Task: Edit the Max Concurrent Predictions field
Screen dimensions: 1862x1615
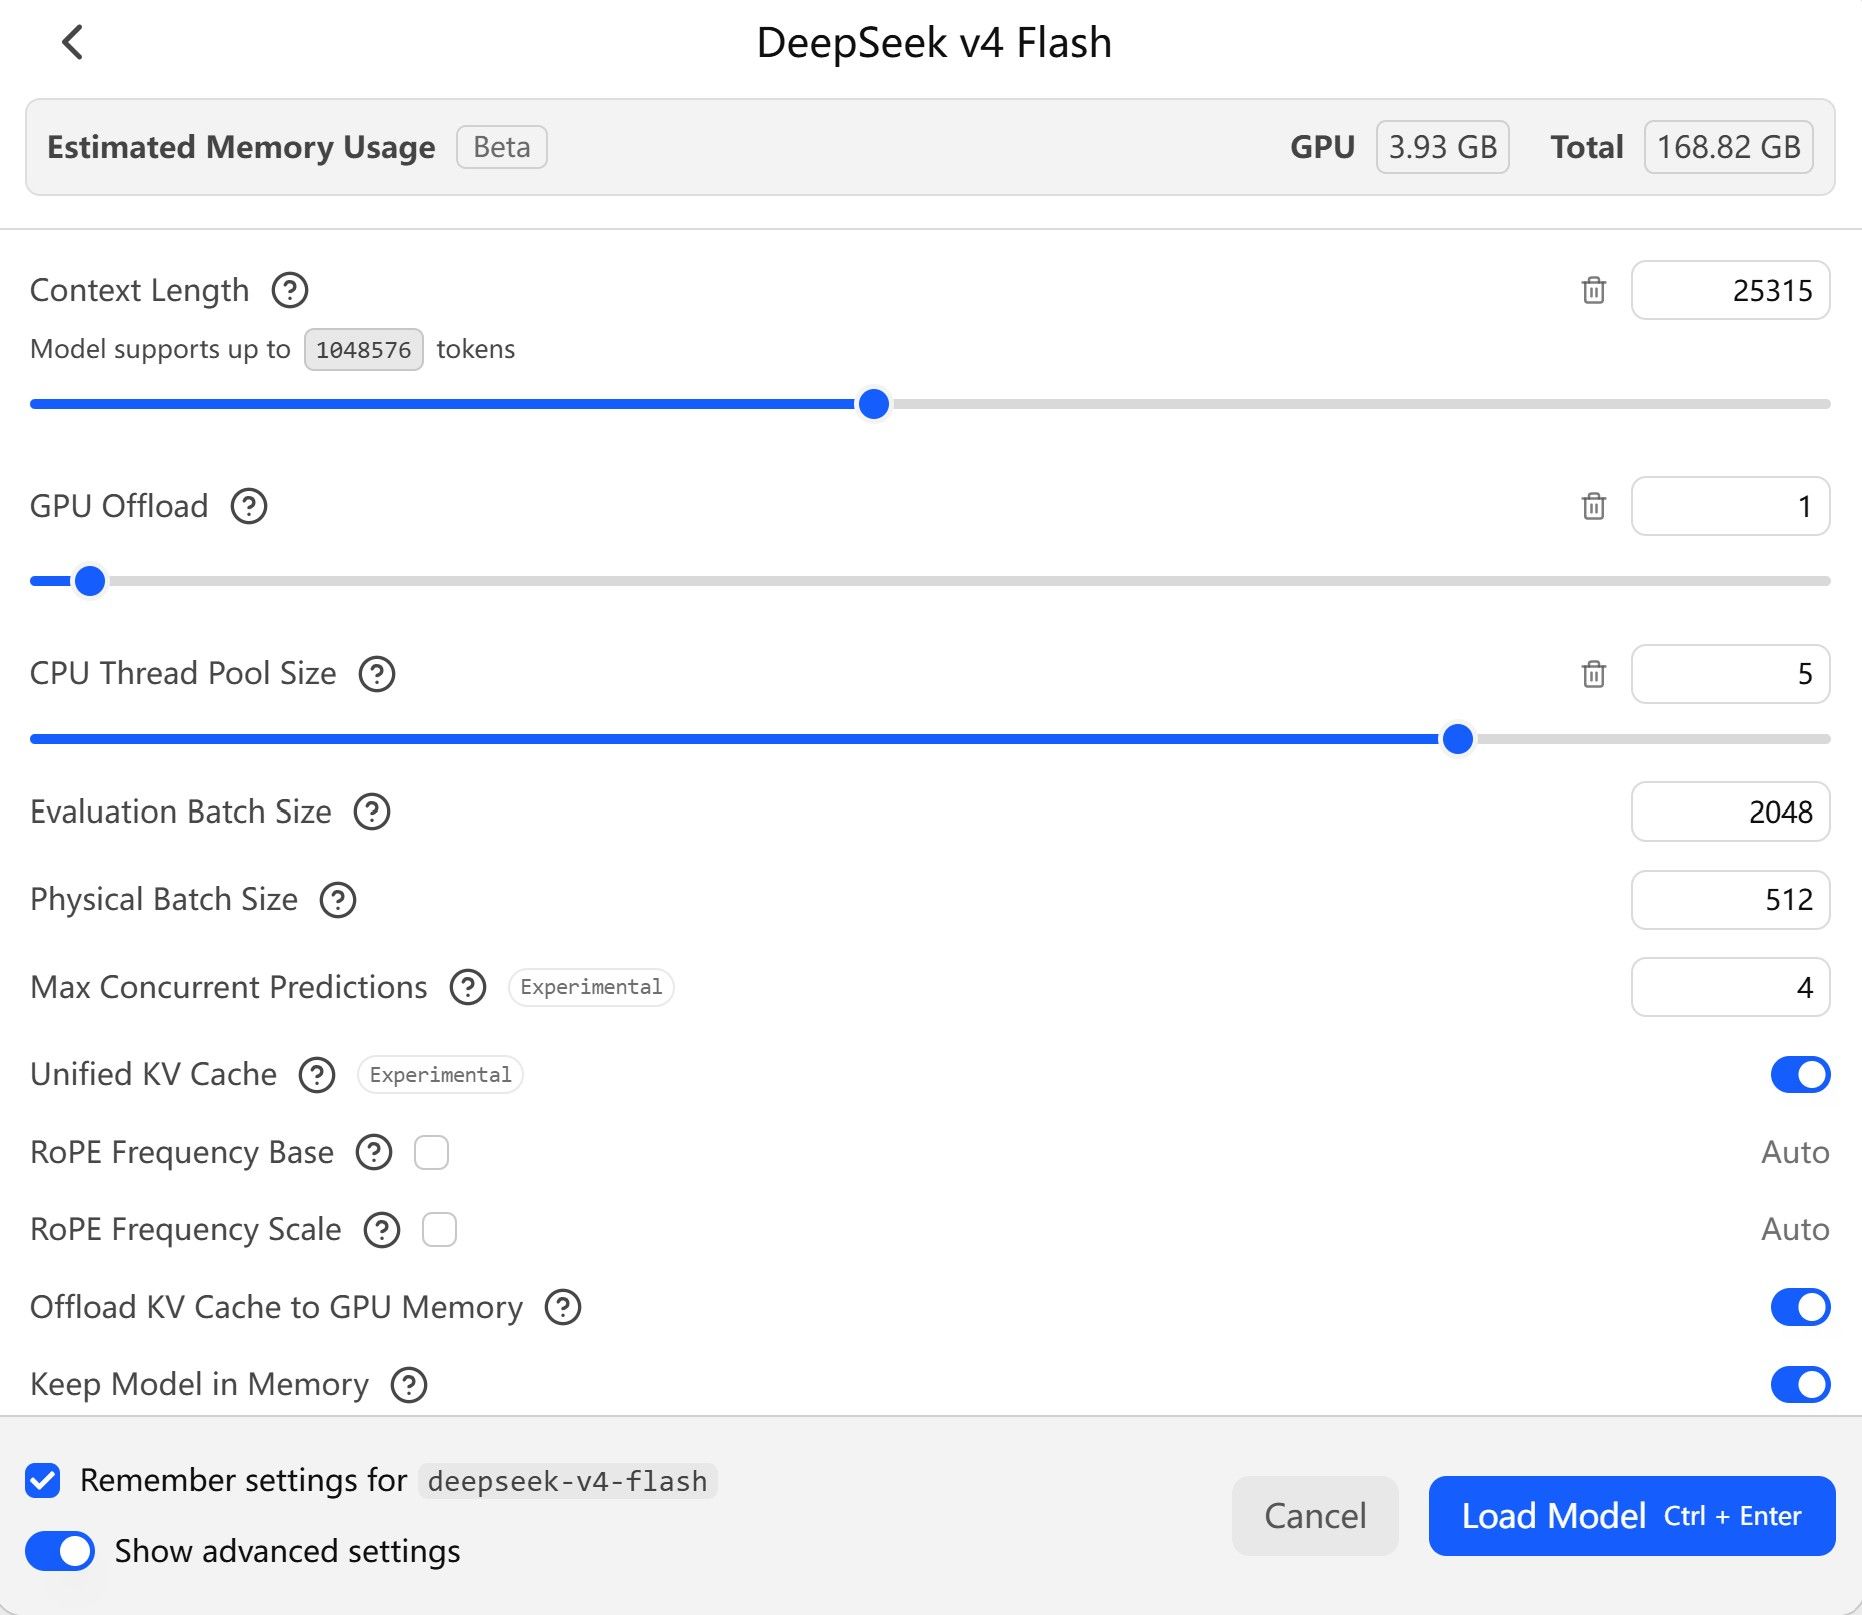Action: pyautogui.click(x=1731, y=988)
